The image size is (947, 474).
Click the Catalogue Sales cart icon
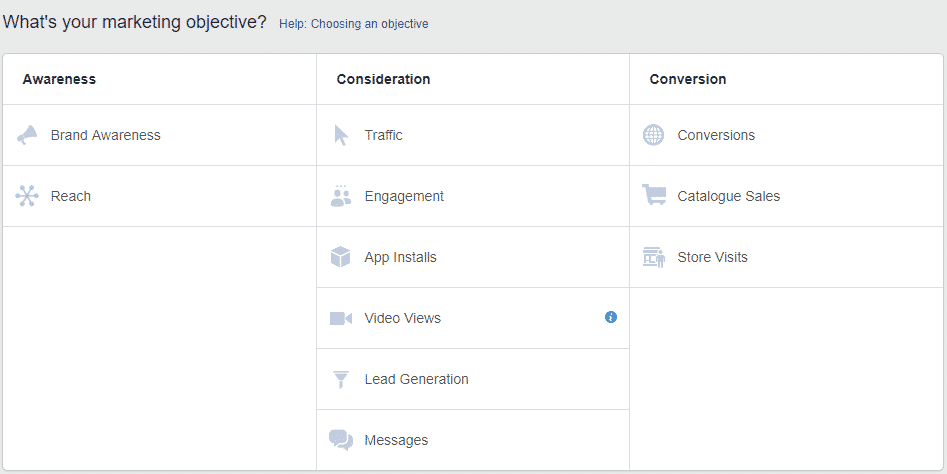(x=654, y=196)
